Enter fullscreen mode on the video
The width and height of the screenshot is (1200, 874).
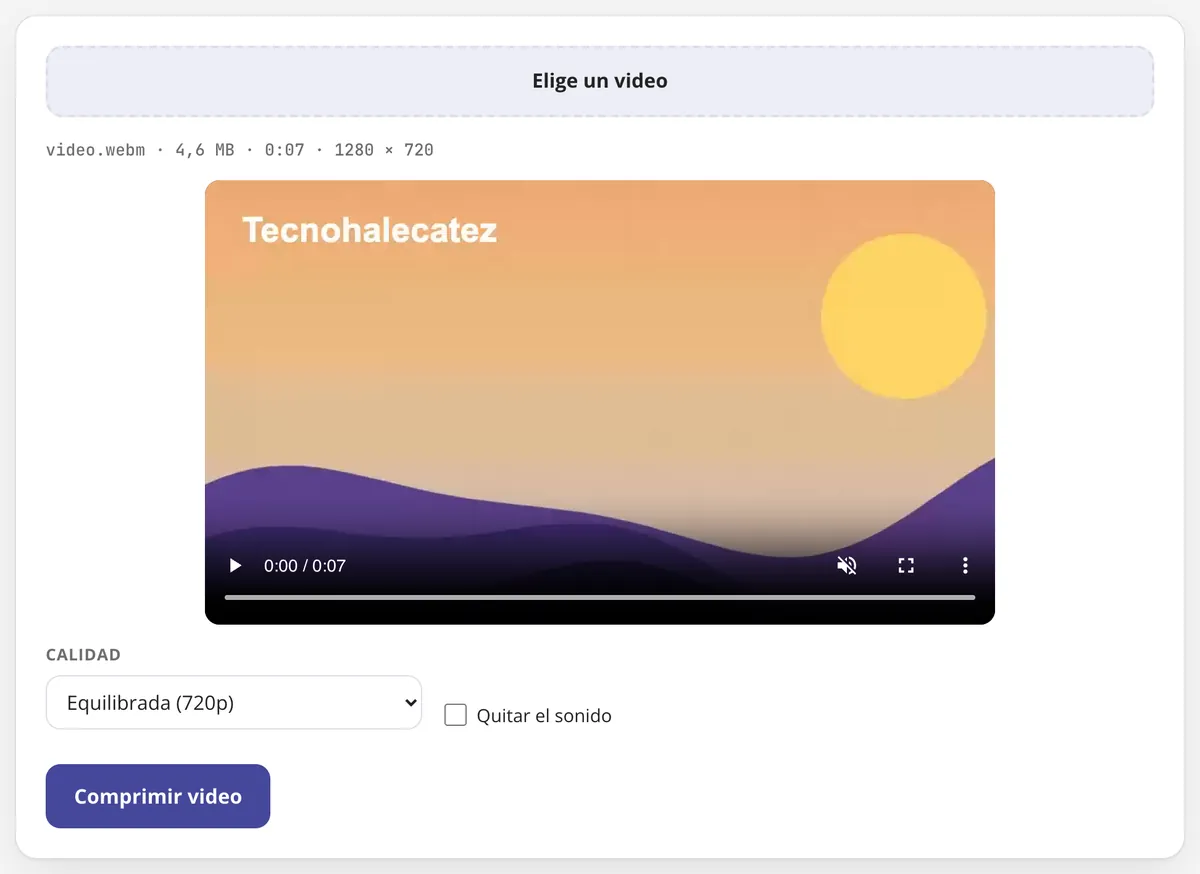click(906, 566)
